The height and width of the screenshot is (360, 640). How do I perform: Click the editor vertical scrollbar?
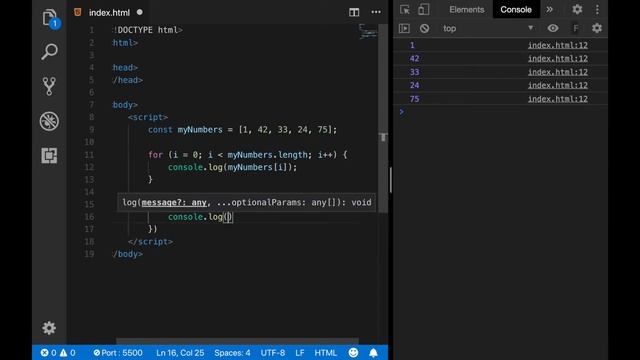pos(383,118)
